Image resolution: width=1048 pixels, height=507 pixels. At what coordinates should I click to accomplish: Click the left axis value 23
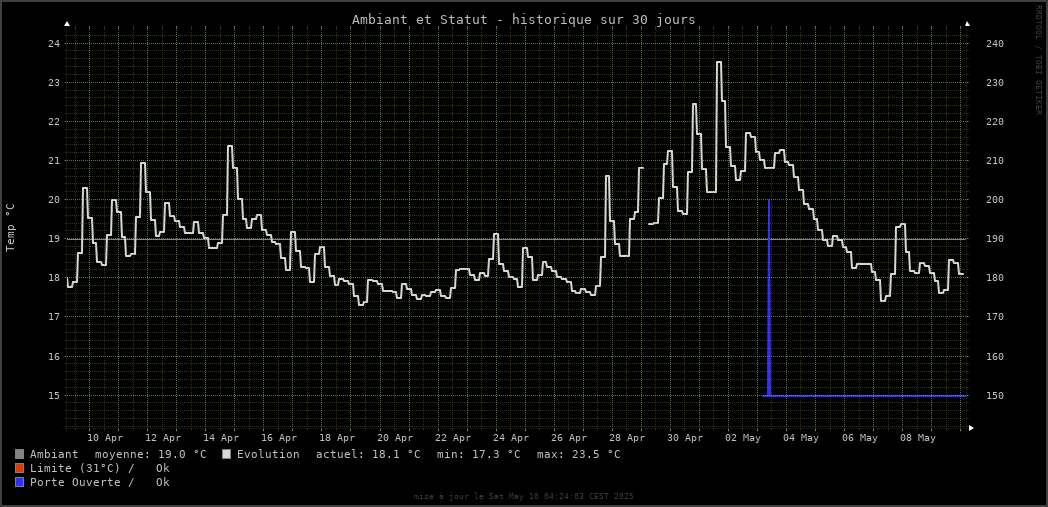click(x=53, y=83)
